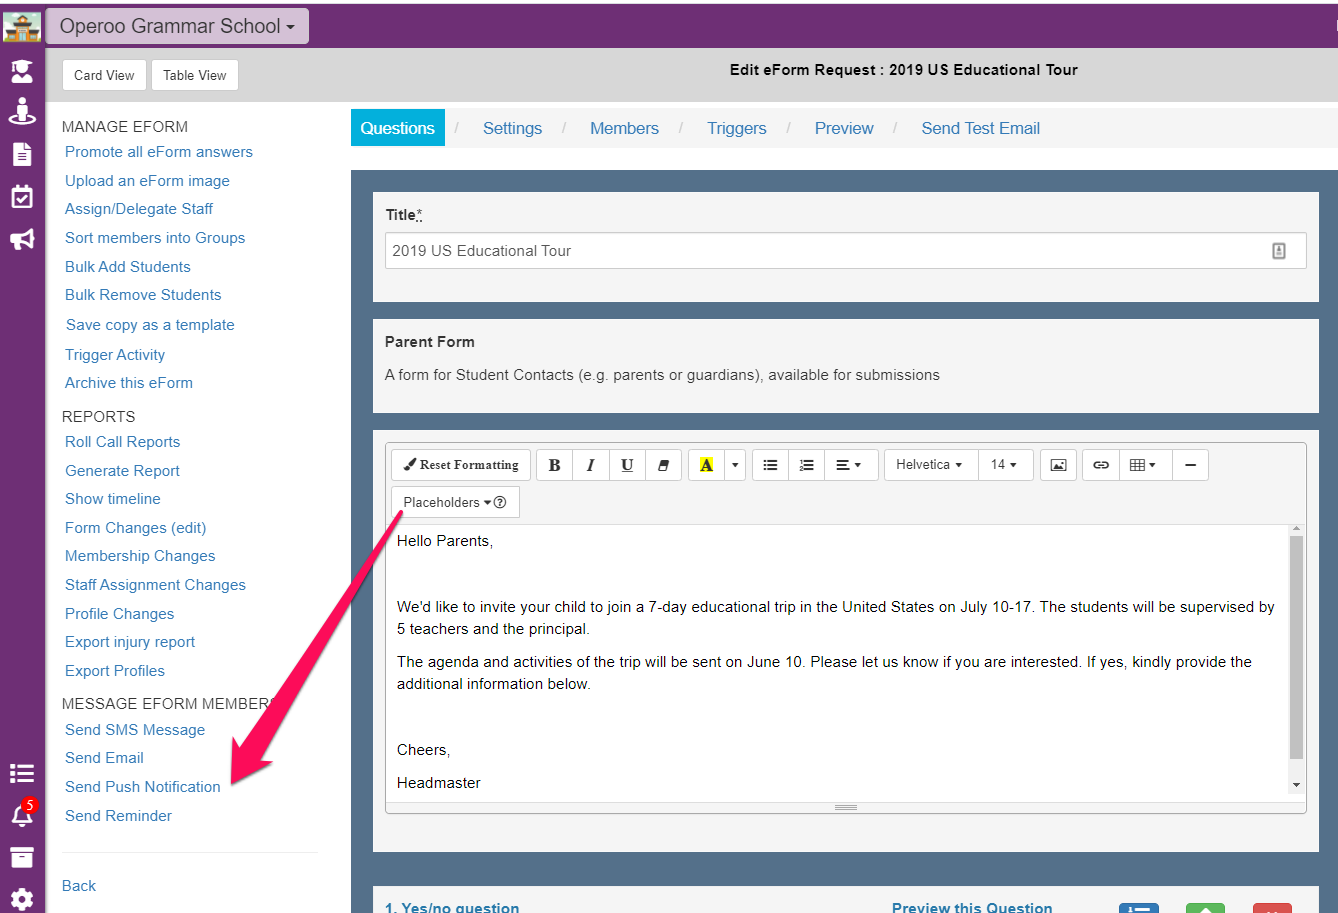
Task: Expand the Operoo Grammar School selector
Action: 178,26
